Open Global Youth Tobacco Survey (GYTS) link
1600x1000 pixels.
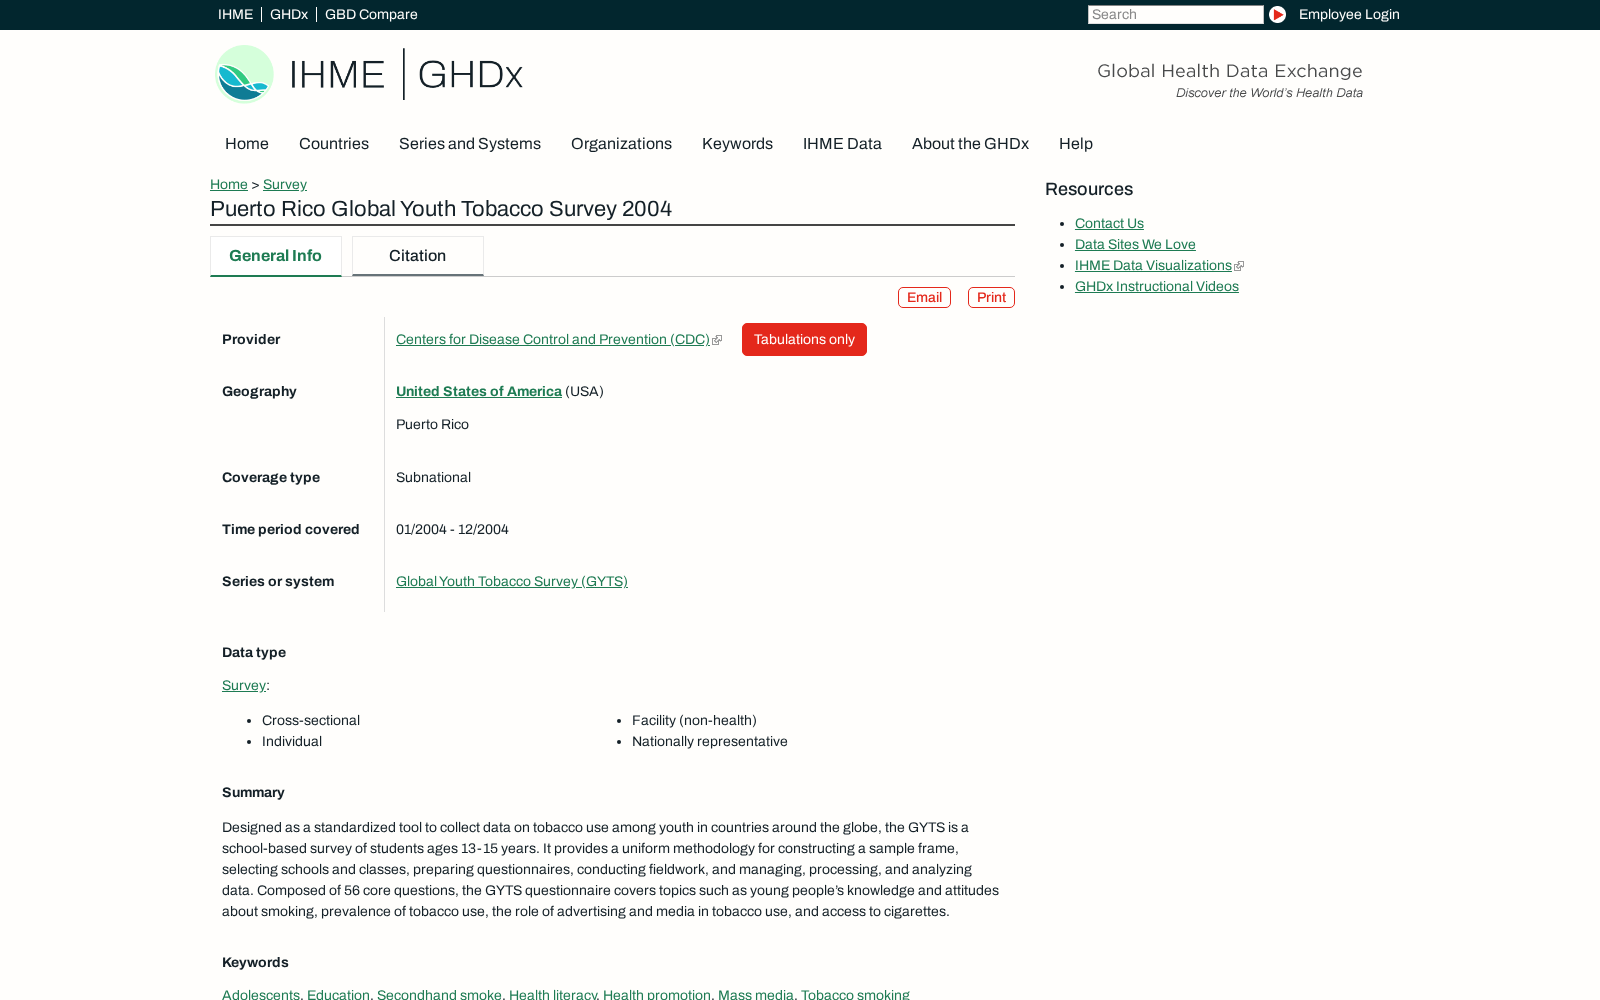[512, 582]
